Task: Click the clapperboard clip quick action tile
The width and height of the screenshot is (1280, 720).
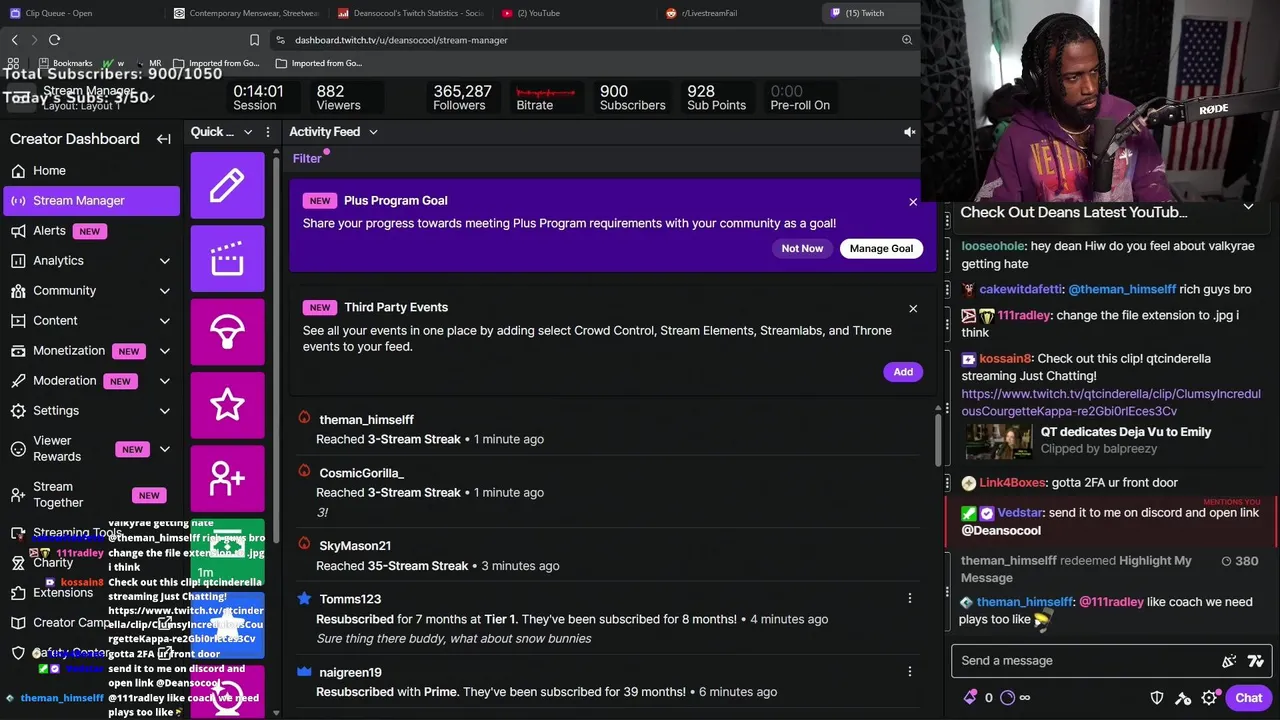Action: click(227, 259)
